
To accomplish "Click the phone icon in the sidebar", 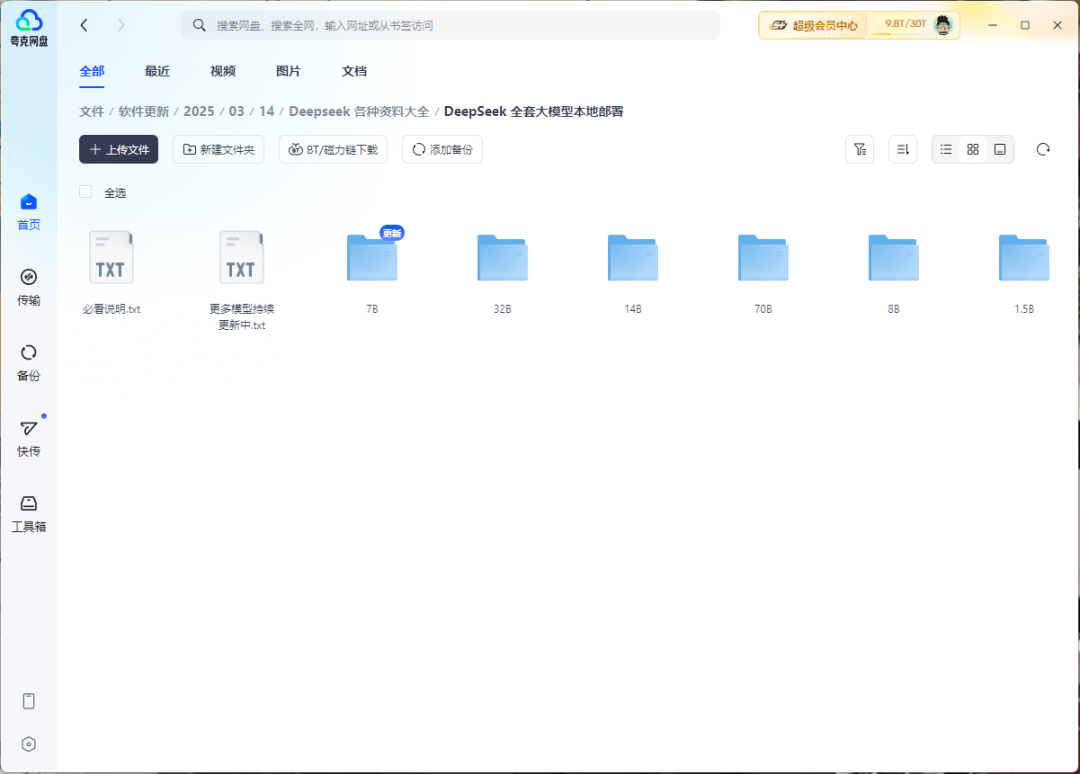I will tap(28, 701).
